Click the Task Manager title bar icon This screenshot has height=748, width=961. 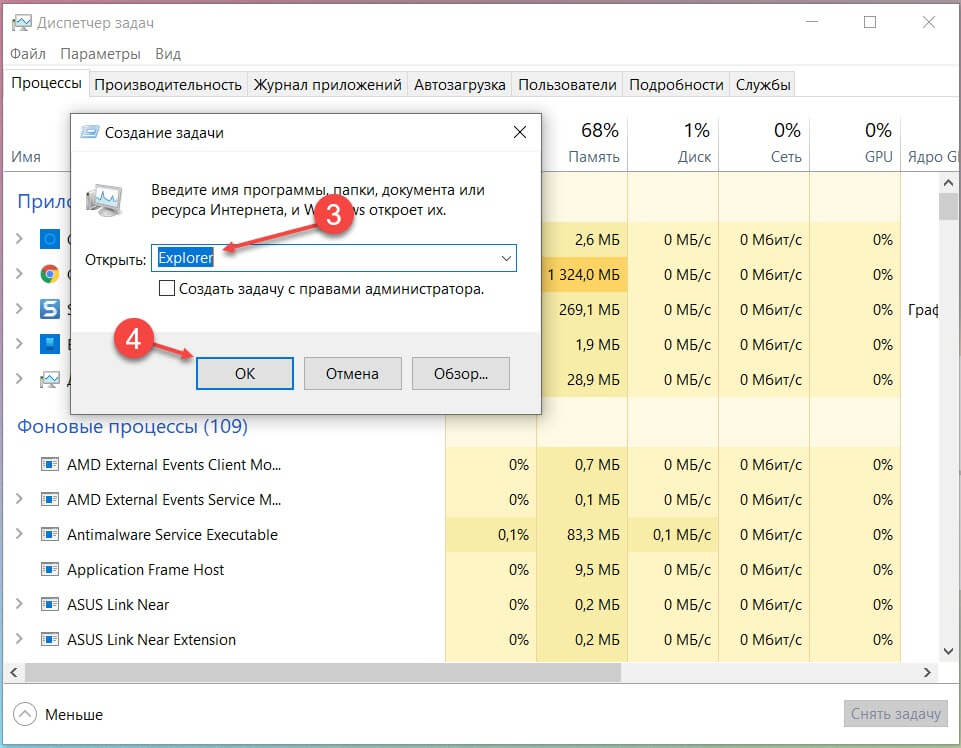[21, 23]
